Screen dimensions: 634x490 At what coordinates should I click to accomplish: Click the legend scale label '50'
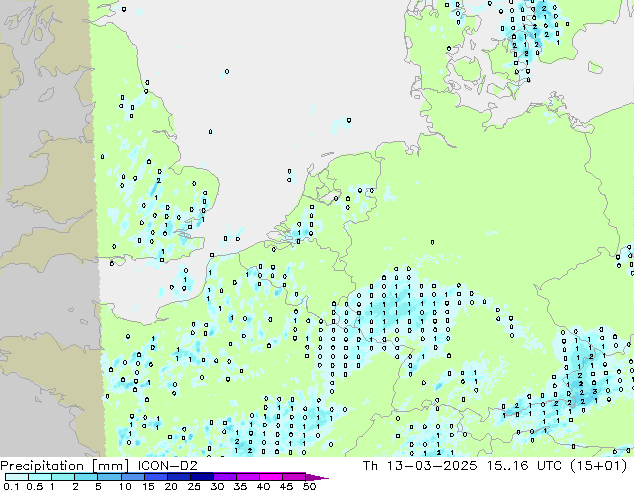tap(310, 486)
